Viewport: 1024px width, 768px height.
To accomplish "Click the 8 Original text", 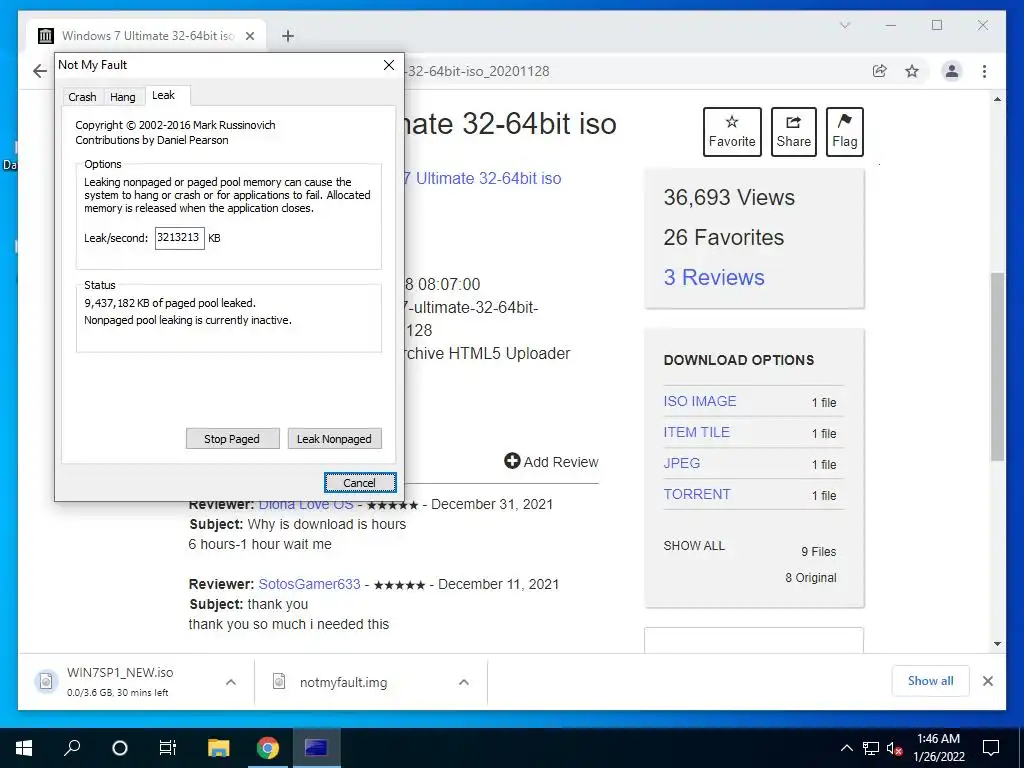I will pos(810,577).
